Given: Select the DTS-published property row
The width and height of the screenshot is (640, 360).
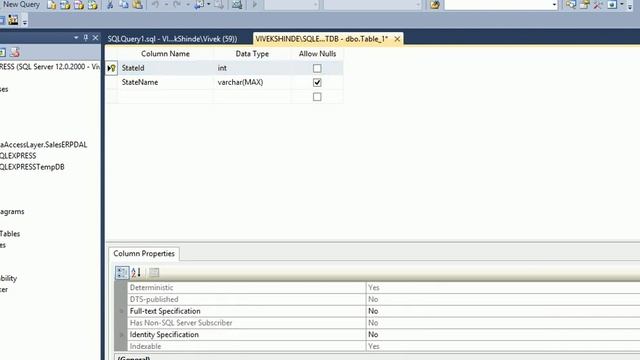Looking at the screenshot, I should (x=384, y=300).
